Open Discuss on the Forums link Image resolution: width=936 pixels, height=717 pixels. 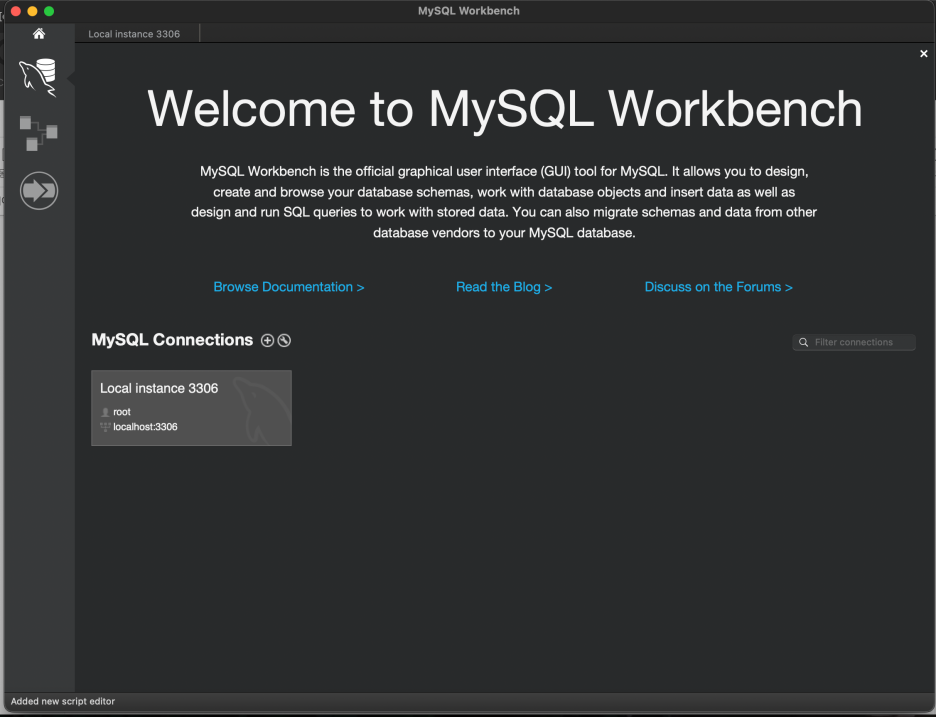[x=719, y=287]
